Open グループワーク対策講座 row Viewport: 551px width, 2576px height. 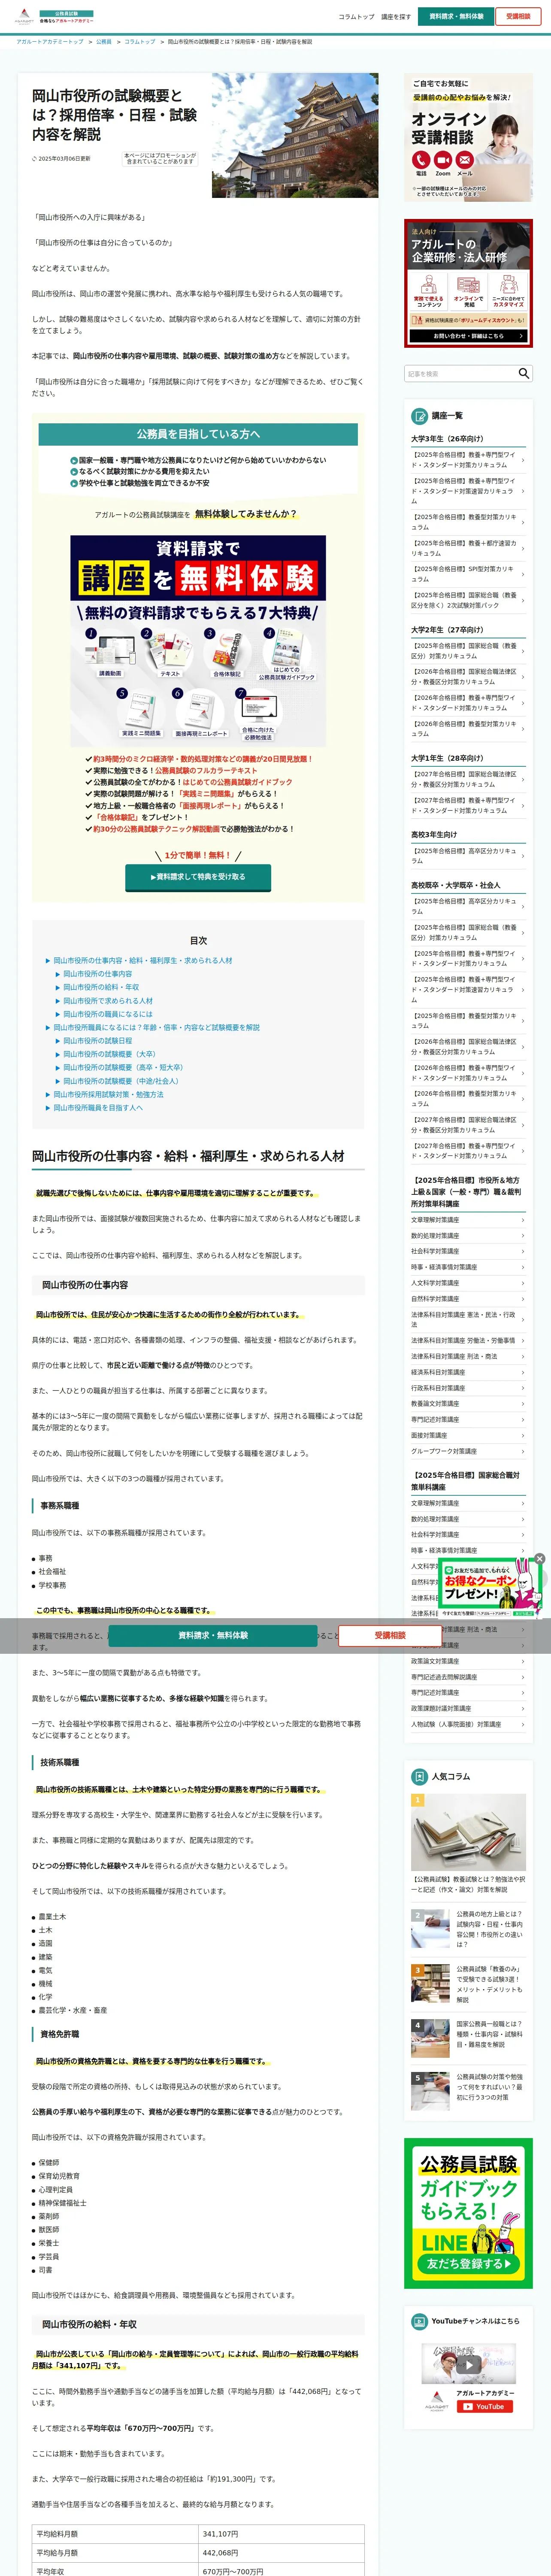468,1451
